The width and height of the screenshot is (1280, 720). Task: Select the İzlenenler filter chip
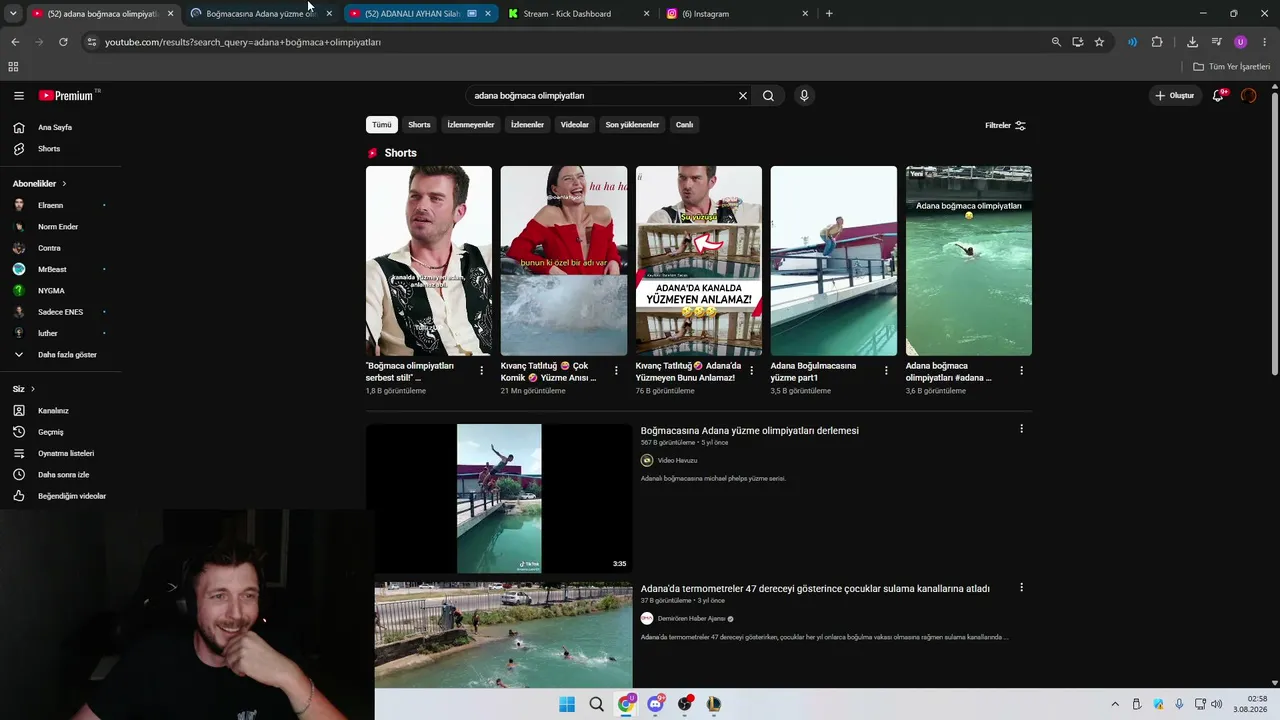[x=527, y=125]
